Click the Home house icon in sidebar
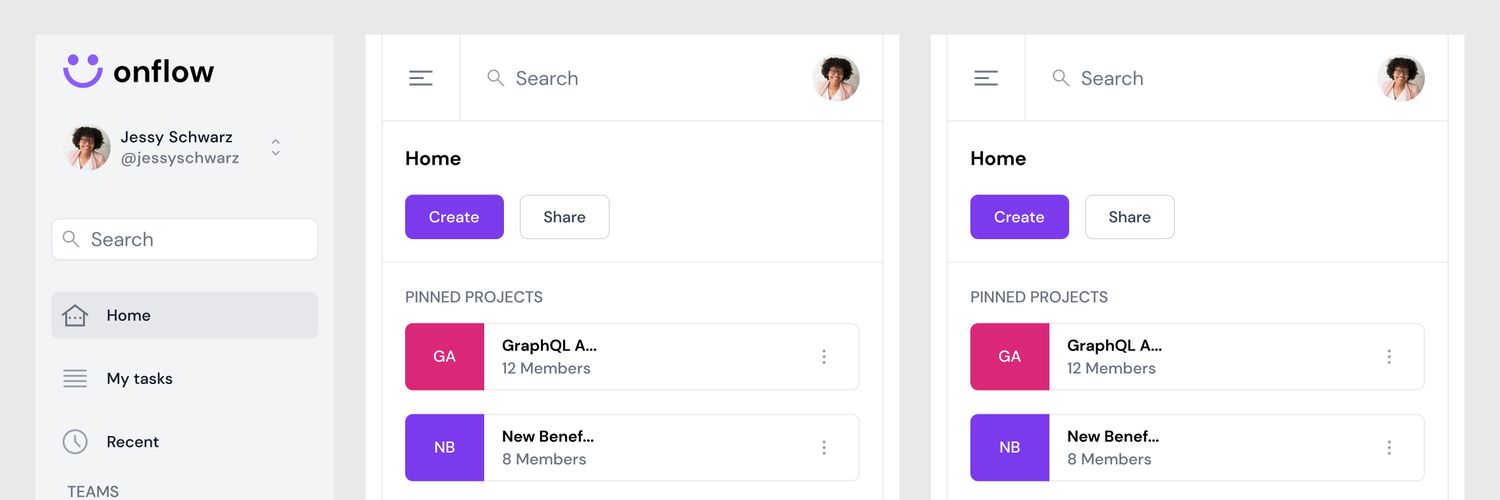This screenshot has height=500, width=1500. 75,315
